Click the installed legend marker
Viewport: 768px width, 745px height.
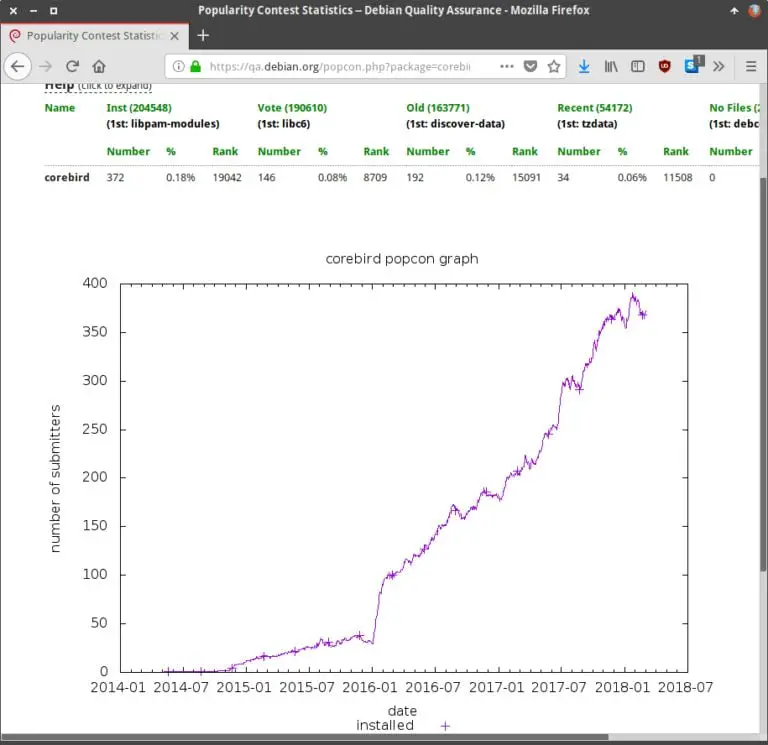tap(445, 726)
